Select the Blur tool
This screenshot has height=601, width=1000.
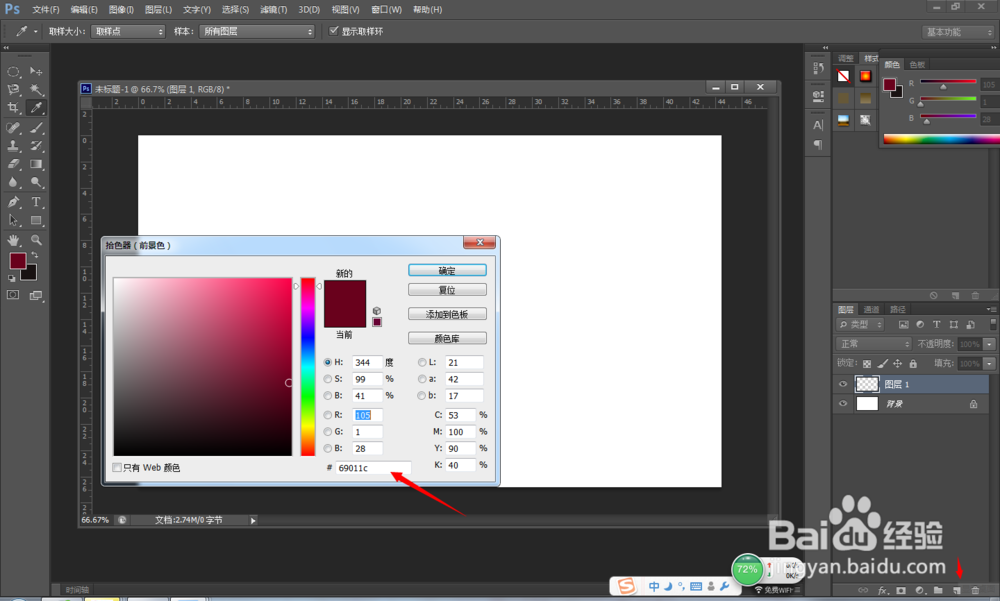point(13,182)
